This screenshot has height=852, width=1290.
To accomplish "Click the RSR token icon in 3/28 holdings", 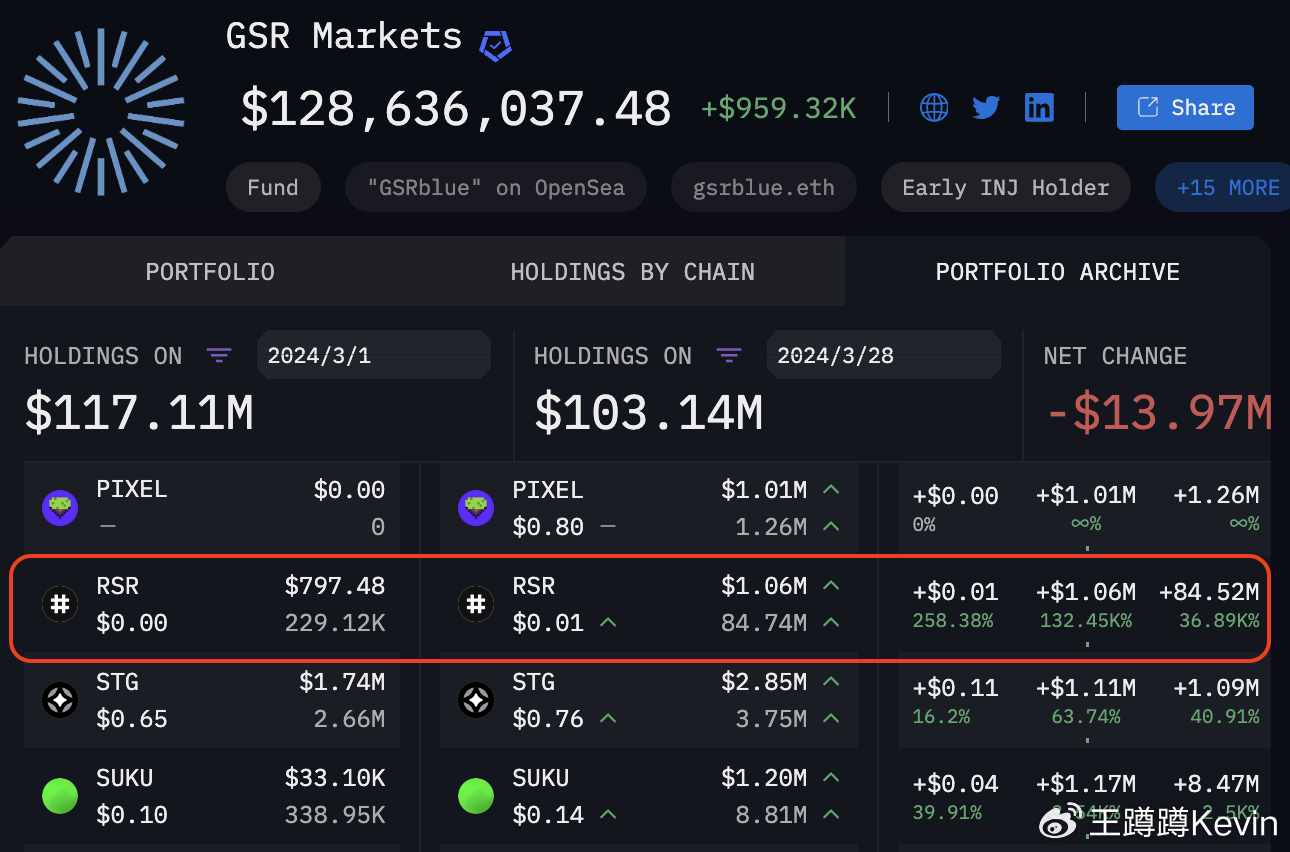I will click(x=476, y=604).
